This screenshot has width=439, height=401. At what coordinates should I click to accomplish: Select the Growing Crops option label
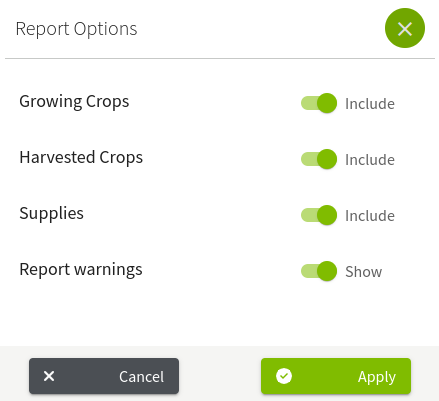(x=74, y=102)
